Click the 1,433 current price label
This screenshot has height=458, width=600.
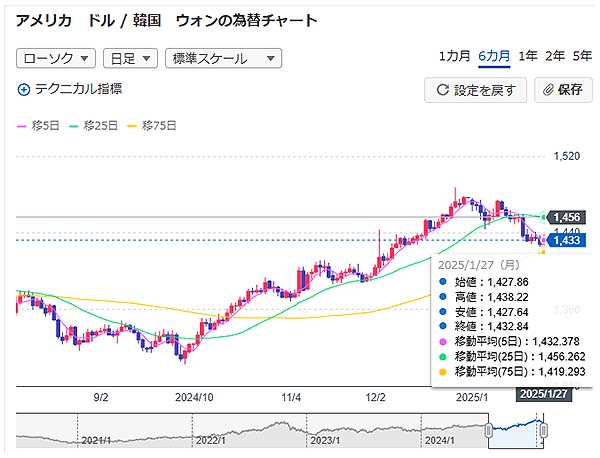coord(566,241)
